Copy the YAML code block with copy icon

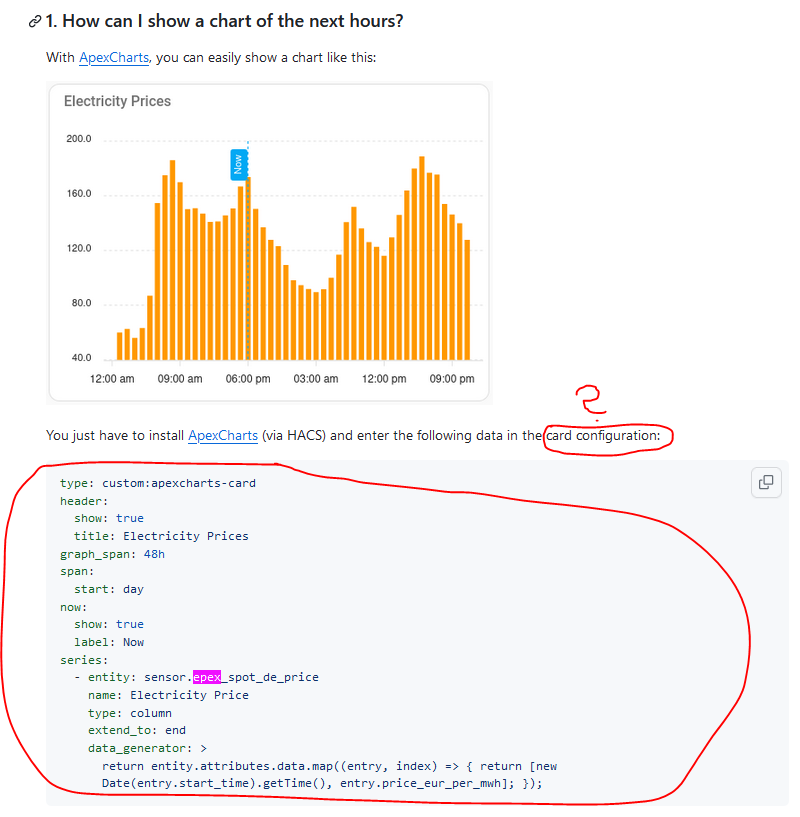pos(766,482)
